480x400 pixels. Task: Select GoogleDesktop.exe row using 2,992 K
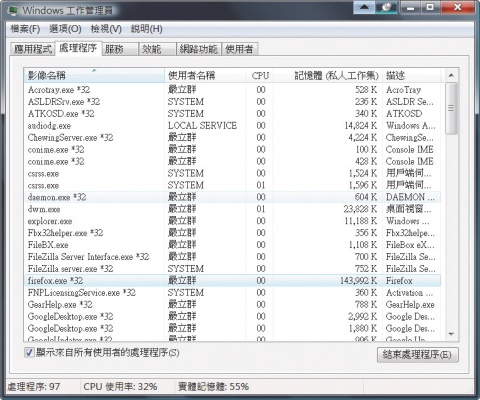[233, 316]
